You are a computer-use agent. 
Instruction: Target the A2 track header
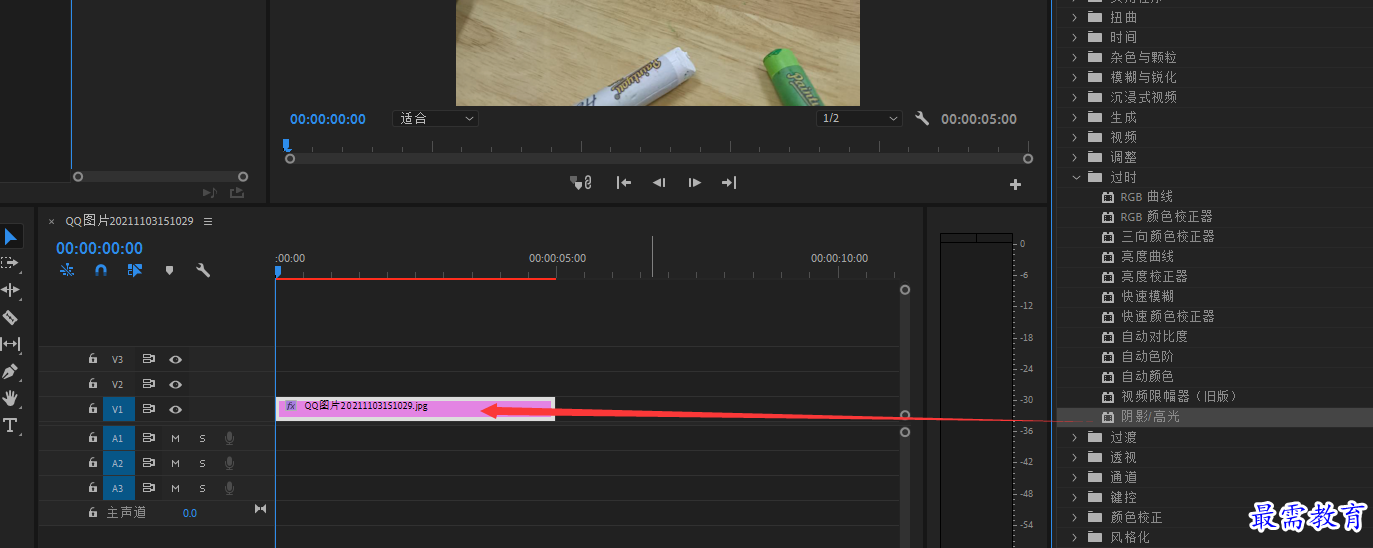click(117, 463)
